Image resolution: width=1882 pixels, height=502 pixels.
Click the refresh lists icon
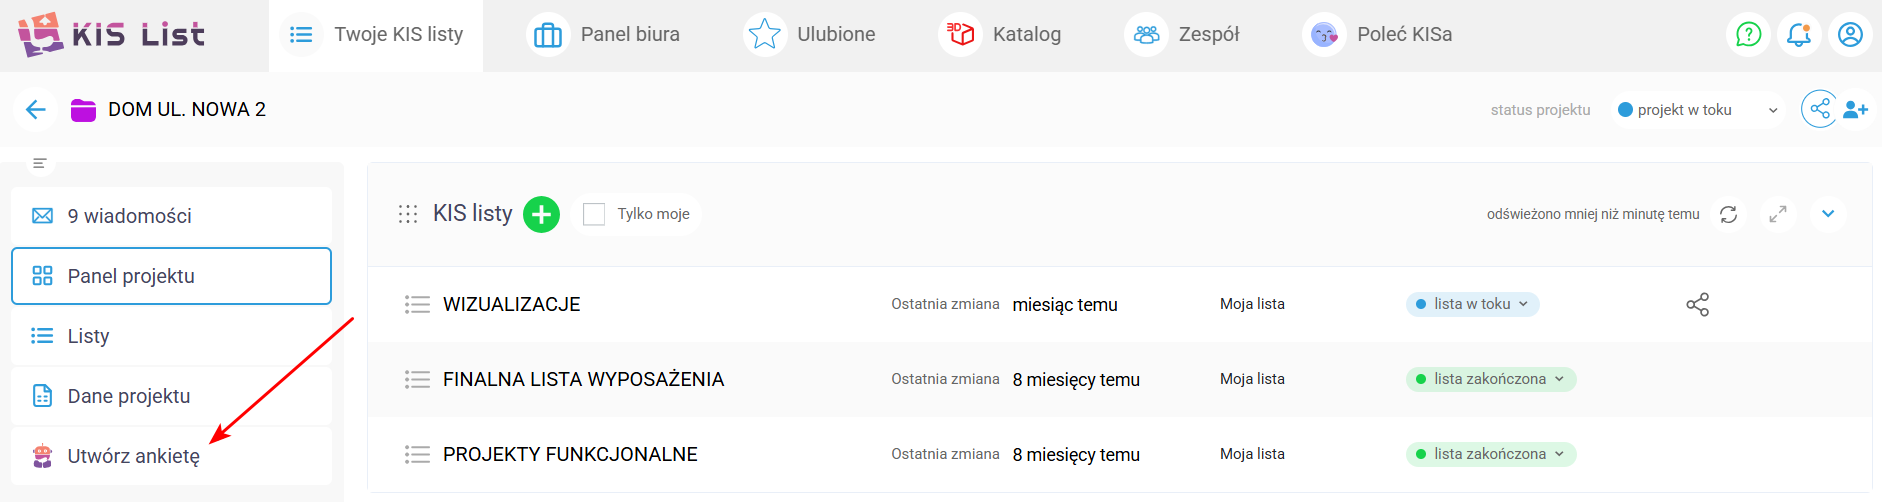tap(1728, 214)
